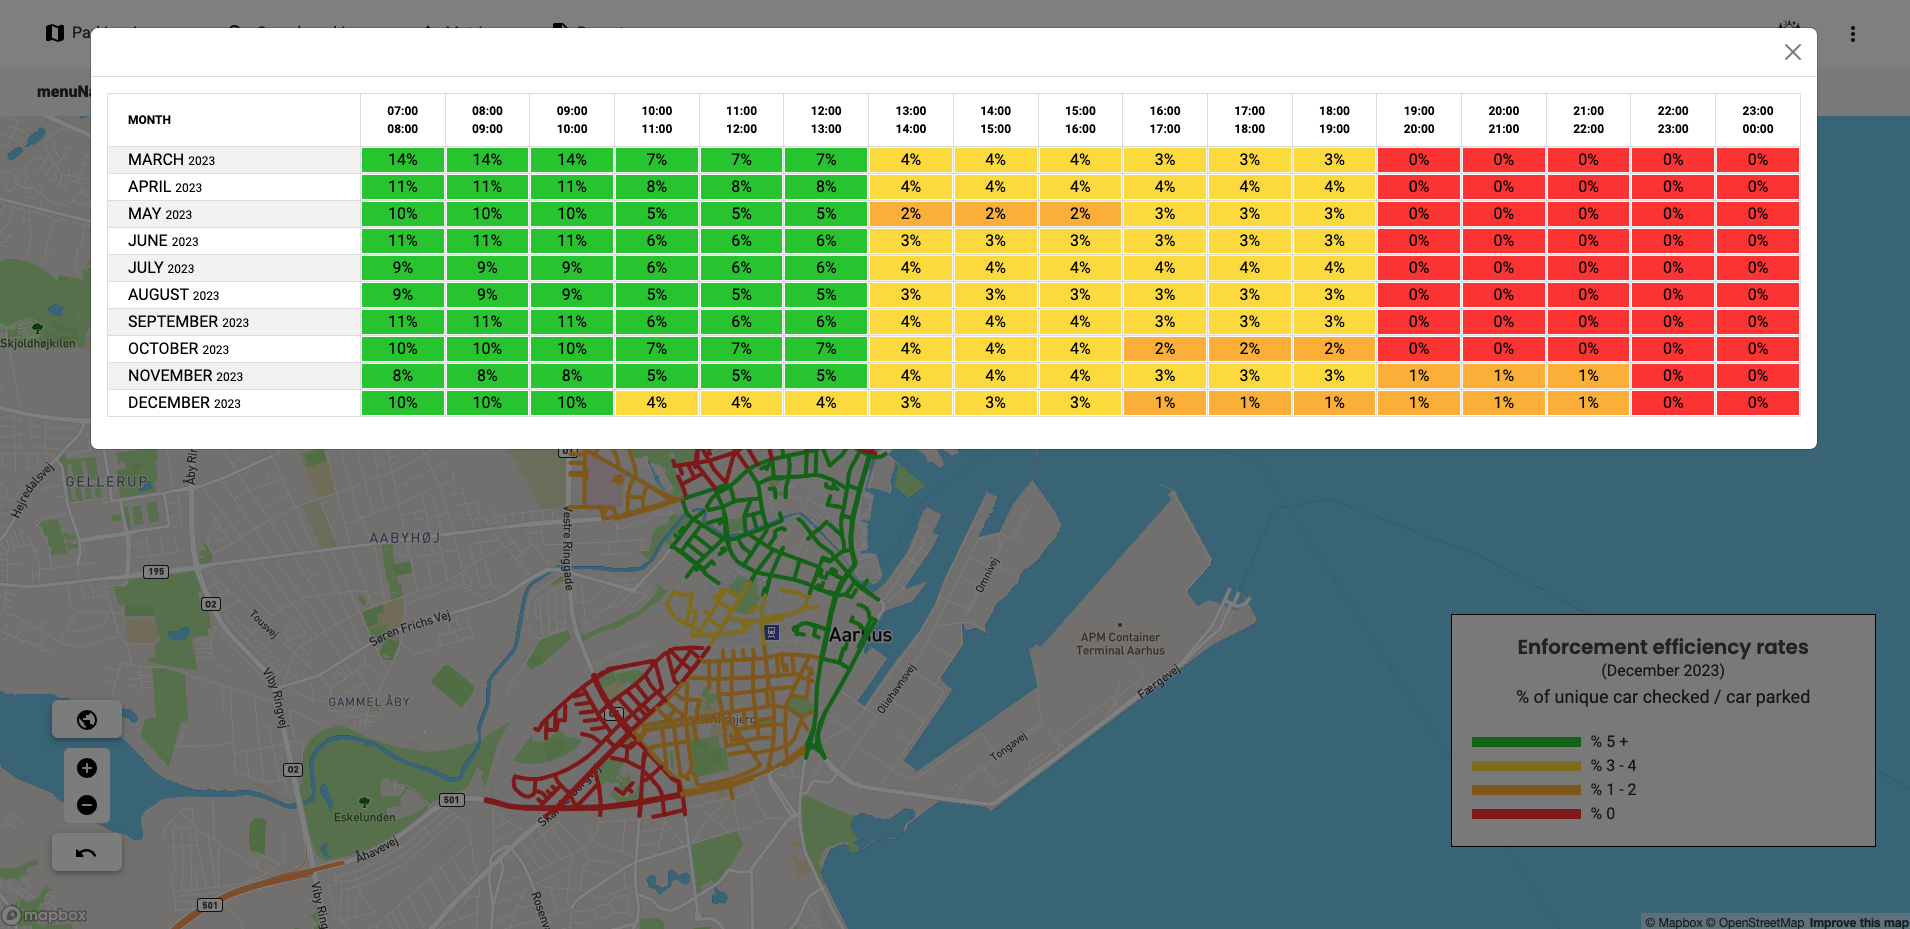Click the Improve this map link

(x=1858, y=922)
